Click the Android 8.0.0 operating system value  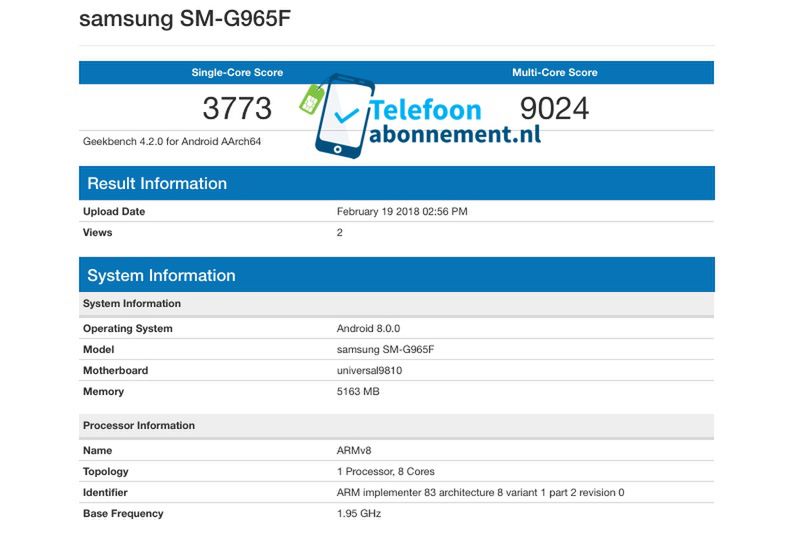tap(368, 328)
